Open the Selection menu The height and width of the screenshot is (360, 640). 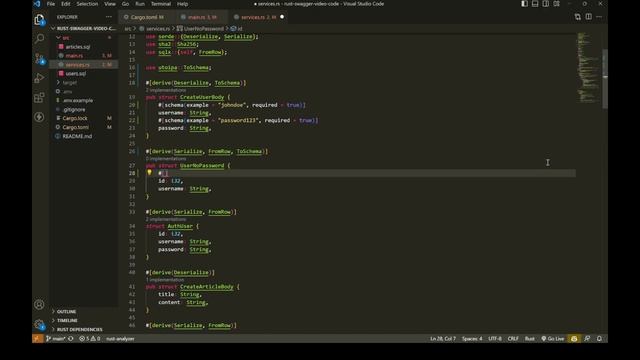[87, 4]
